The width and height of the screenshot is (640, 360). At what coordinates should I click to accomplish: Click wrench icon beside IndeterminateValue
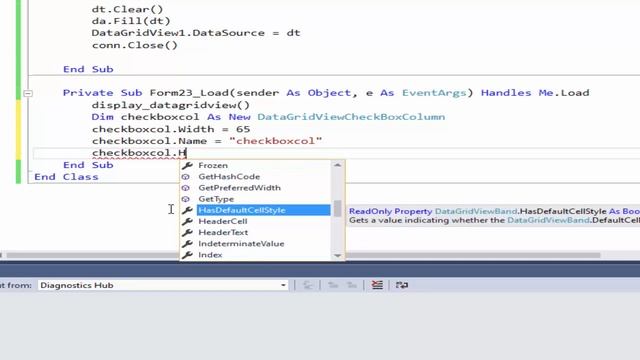pos(187,244)
